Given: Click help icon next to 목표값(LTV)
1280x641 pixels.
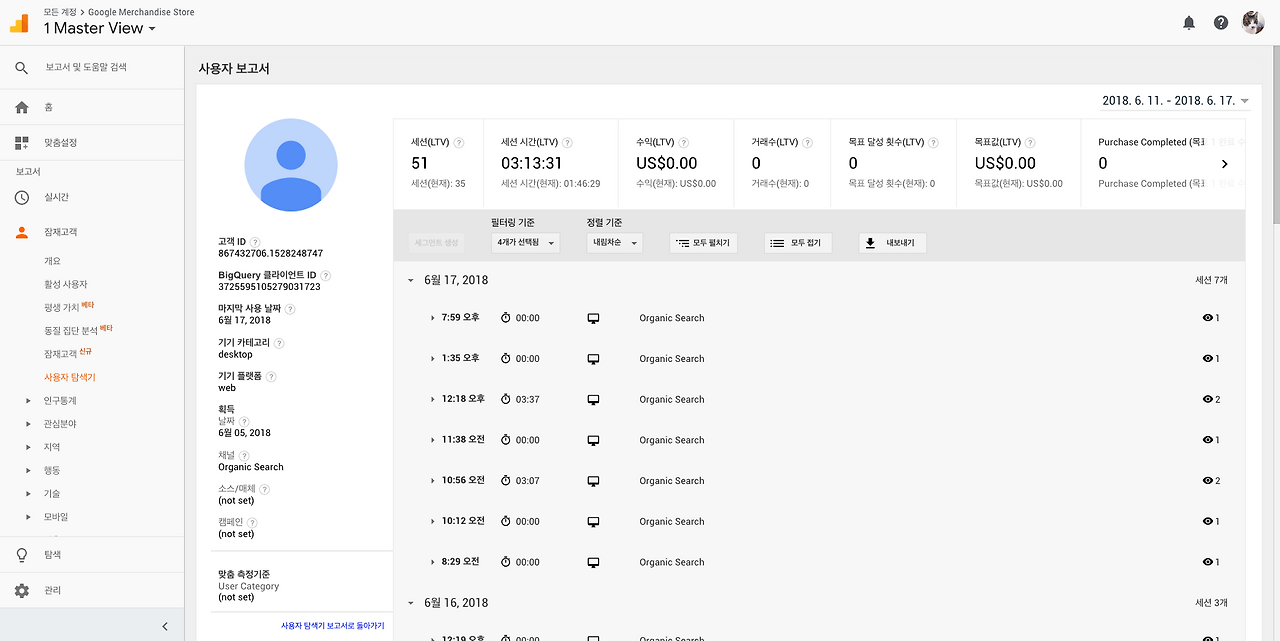Looking at the screenshot, I should [x=1030, y=143].
